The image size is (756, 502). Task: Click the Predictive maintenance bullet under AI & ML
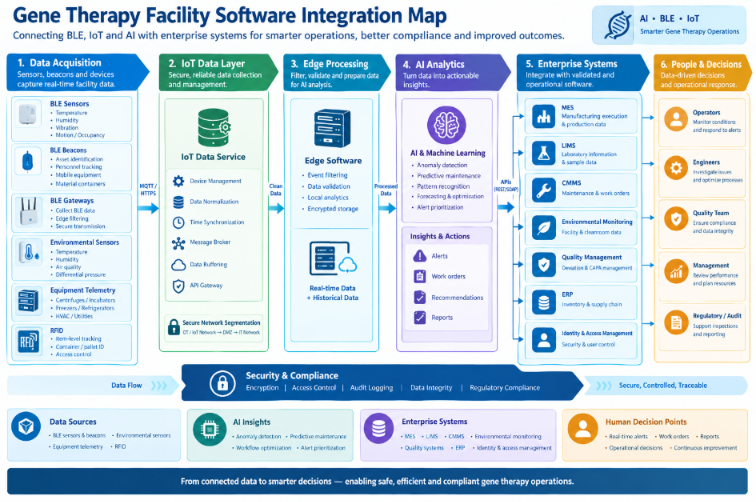(x=449, y=176)
